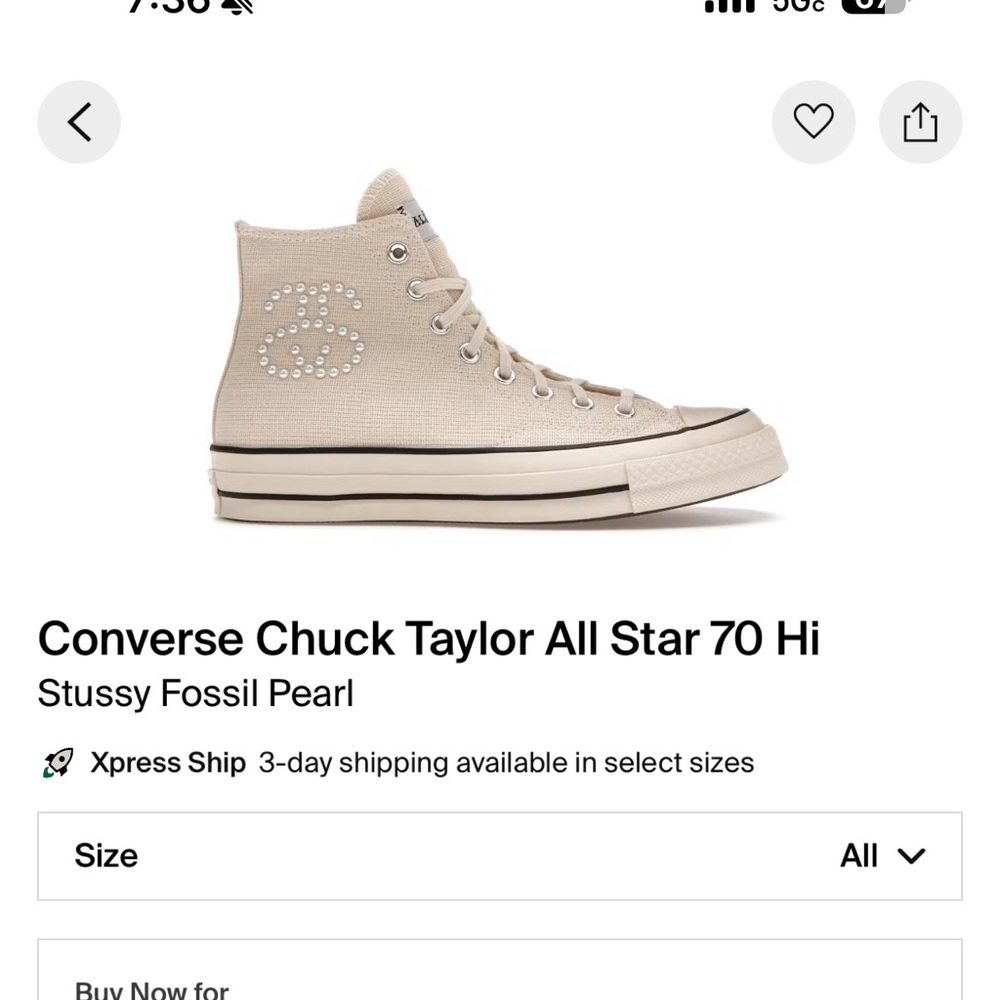
Task: Toggle wishlist status for the Chuck Taylor
Action: point(814,121)
